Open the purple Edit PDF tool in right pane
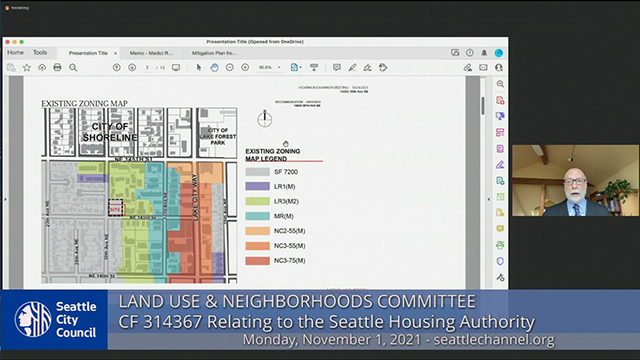Viewport: 640px width, 360px height. coord(500,149)
